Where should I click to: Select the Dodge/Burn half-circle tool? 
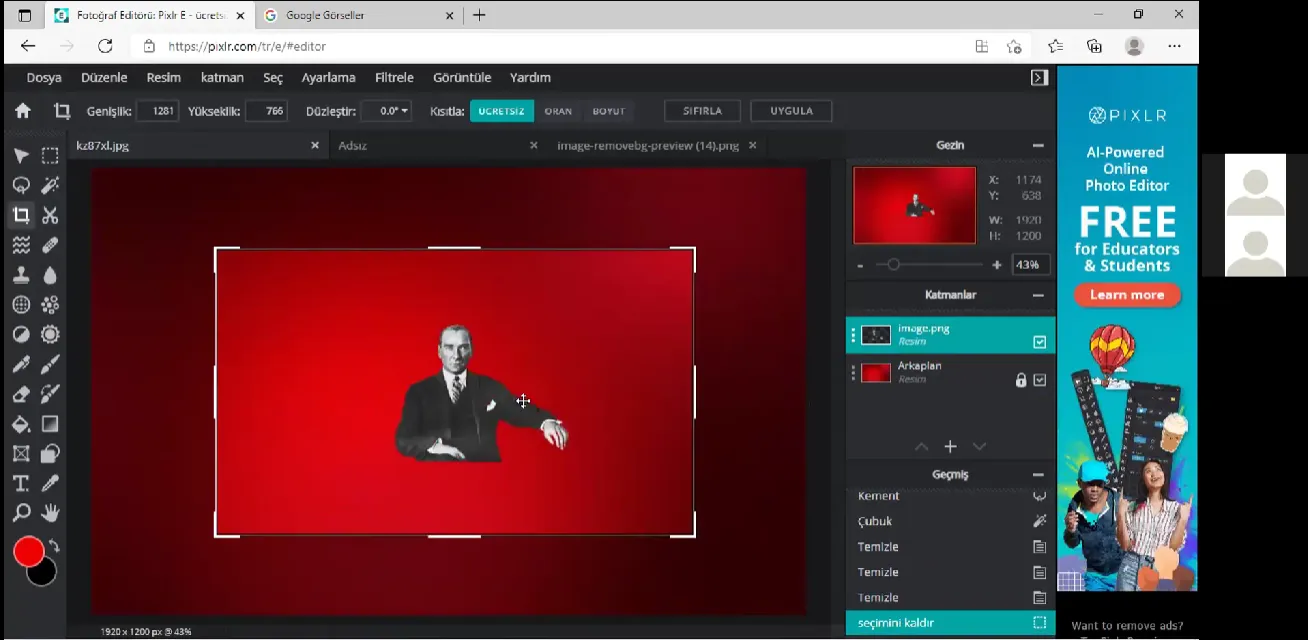21,334
